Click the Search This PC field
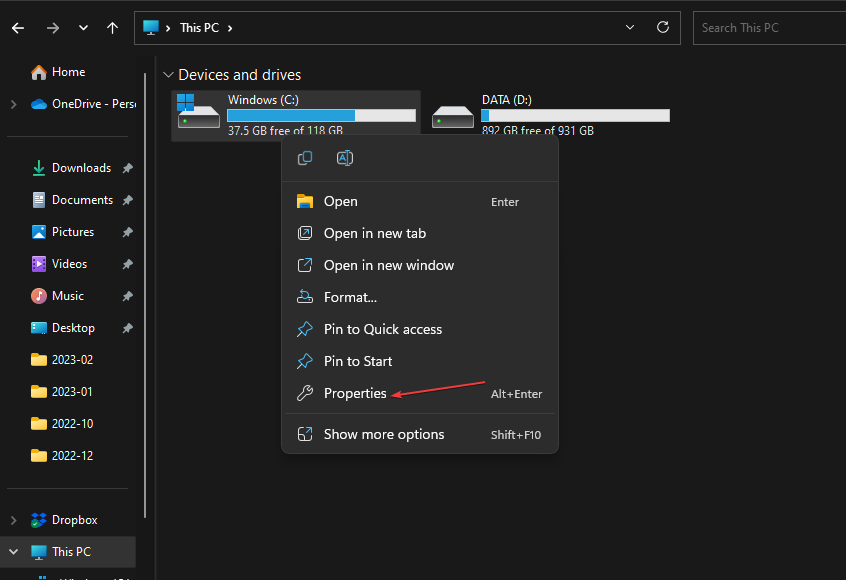Screen dimensions: 846x580 click(x=765, y=28)
